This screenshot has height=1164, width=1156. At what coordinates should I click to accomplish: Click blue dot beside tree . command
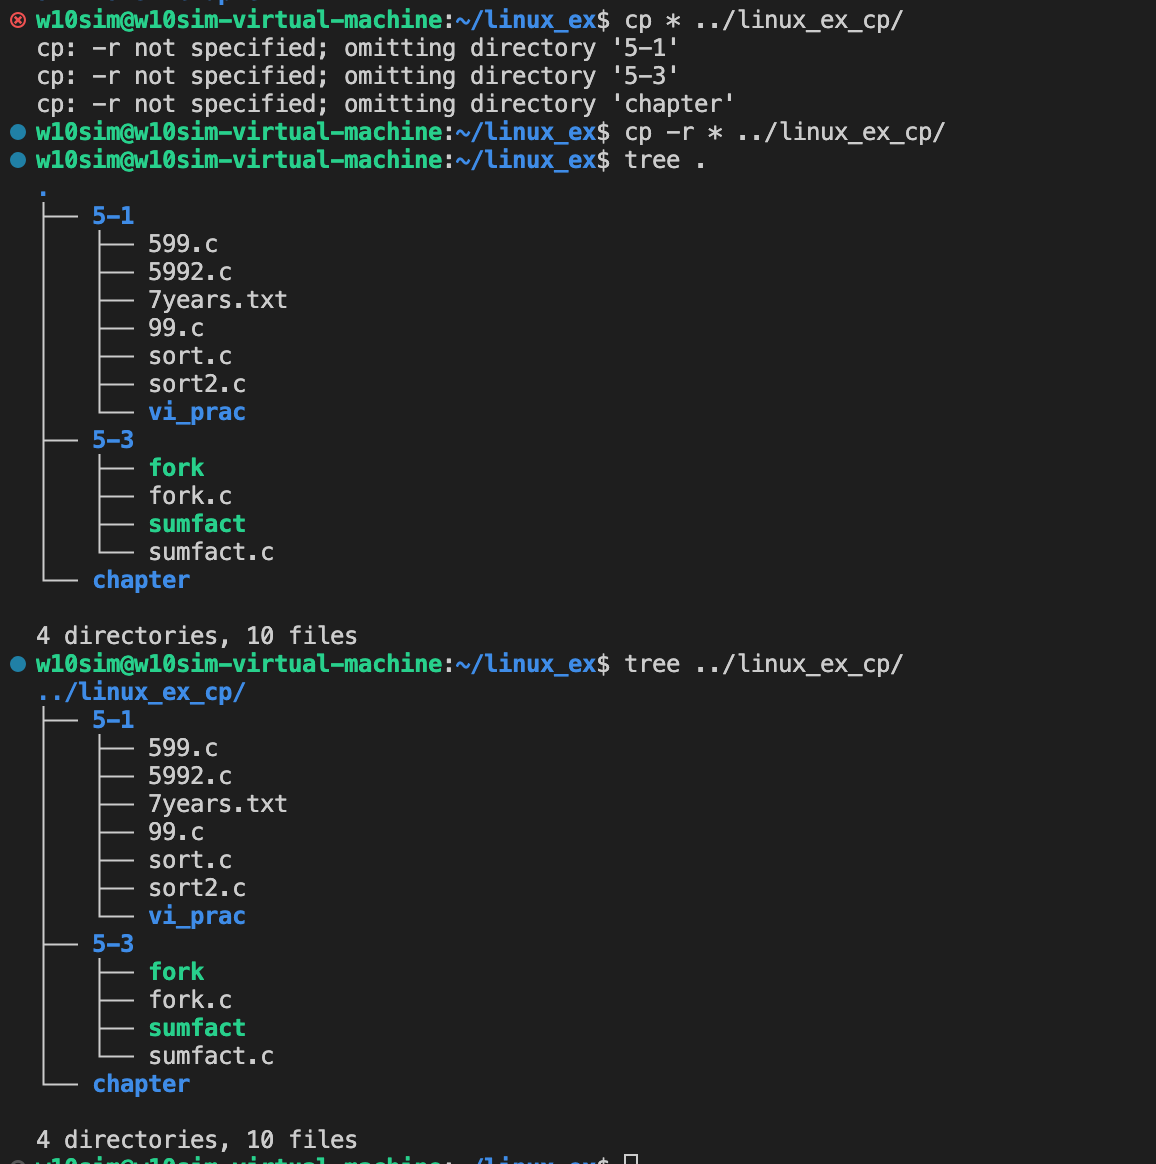coord(18,160)
